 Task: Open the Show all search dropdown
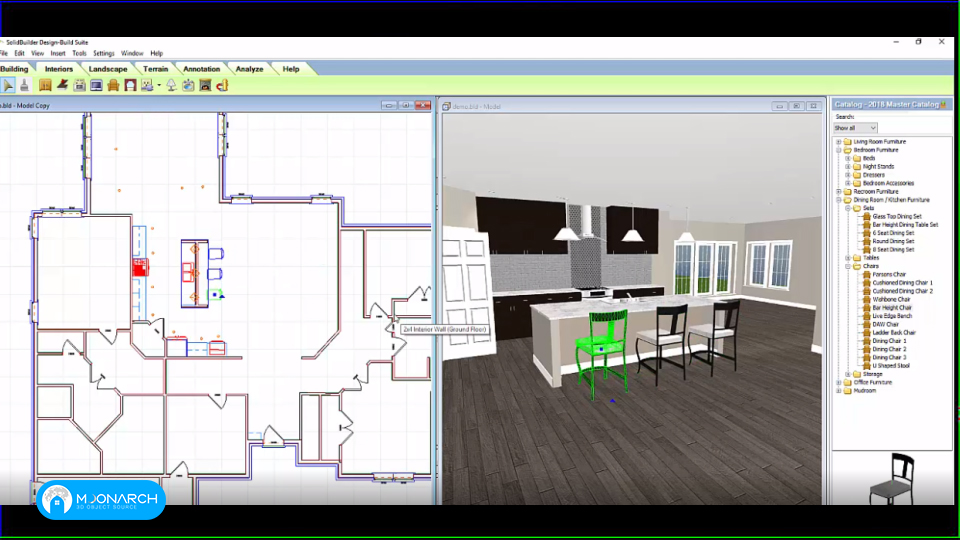[x=855, y=128]
